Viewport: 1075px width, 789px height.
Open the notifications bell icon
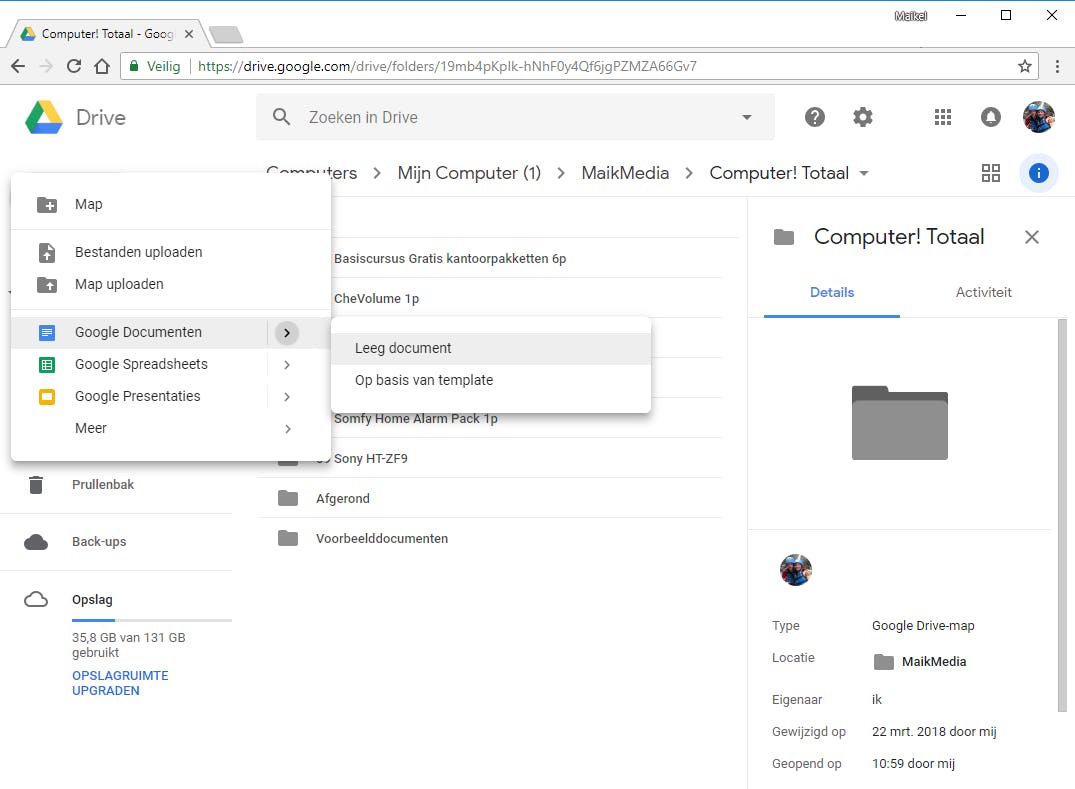pyautogui.click(x=991, y=117)
